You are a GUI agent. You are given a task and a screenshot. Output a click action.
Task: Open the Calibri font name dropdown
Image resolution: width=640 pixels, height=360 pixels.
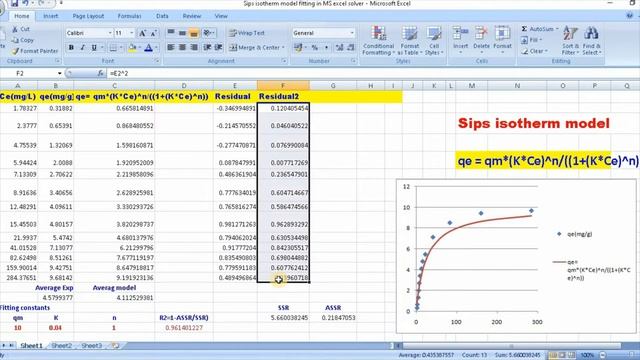110,33
